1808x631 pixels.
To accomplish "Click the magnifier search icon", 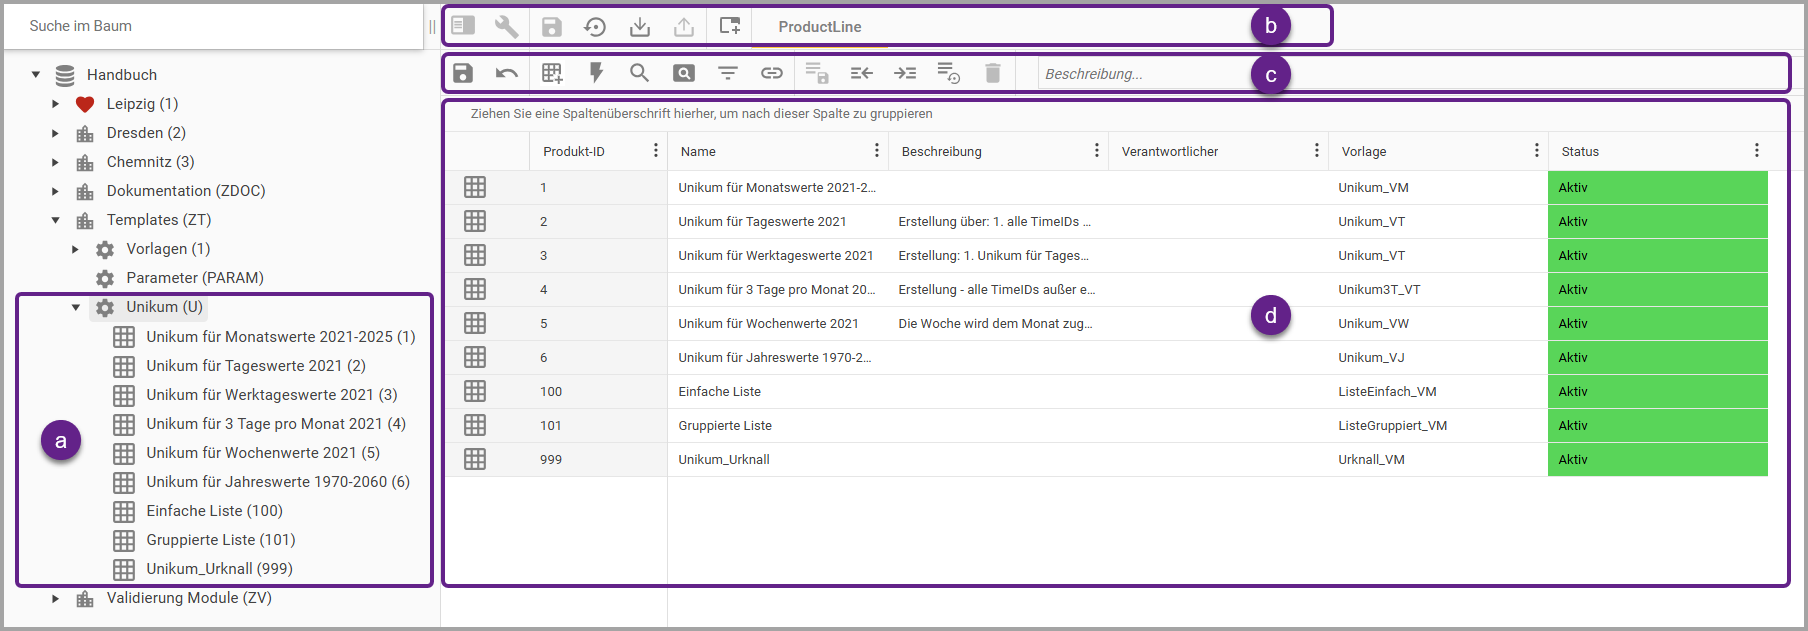I will tap(639, 73).
